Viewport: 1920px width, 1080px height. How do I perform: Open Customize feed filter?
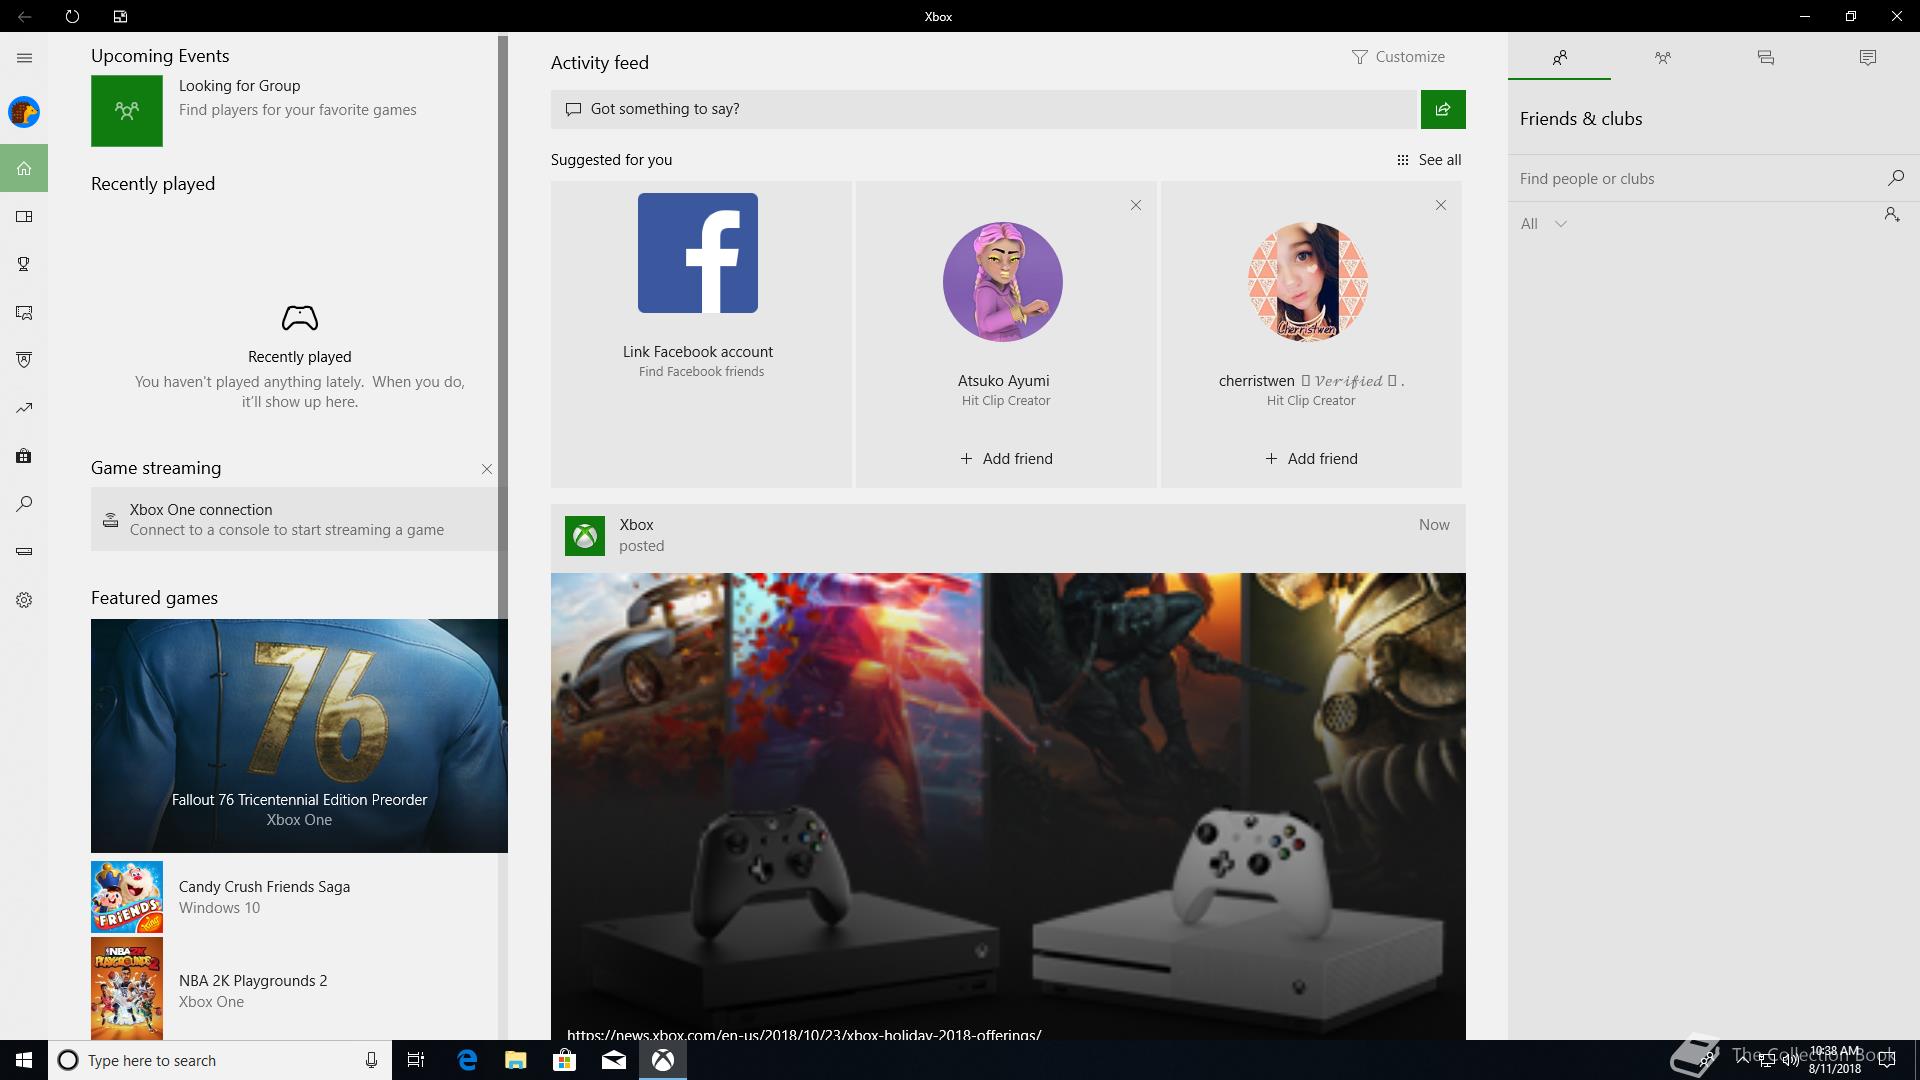tap(1398, 57)
